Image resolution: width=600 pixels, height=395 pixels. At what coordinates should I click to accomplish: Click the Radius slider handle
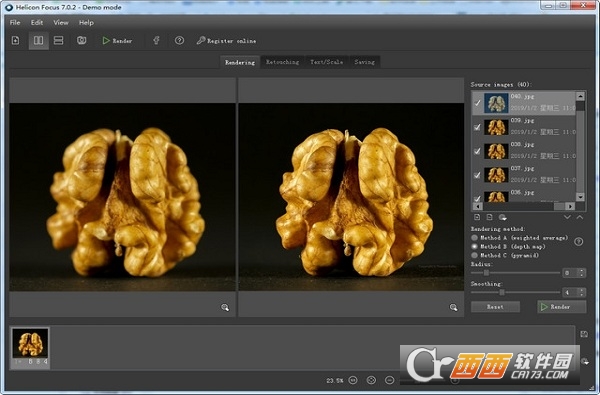pos(486,273)
